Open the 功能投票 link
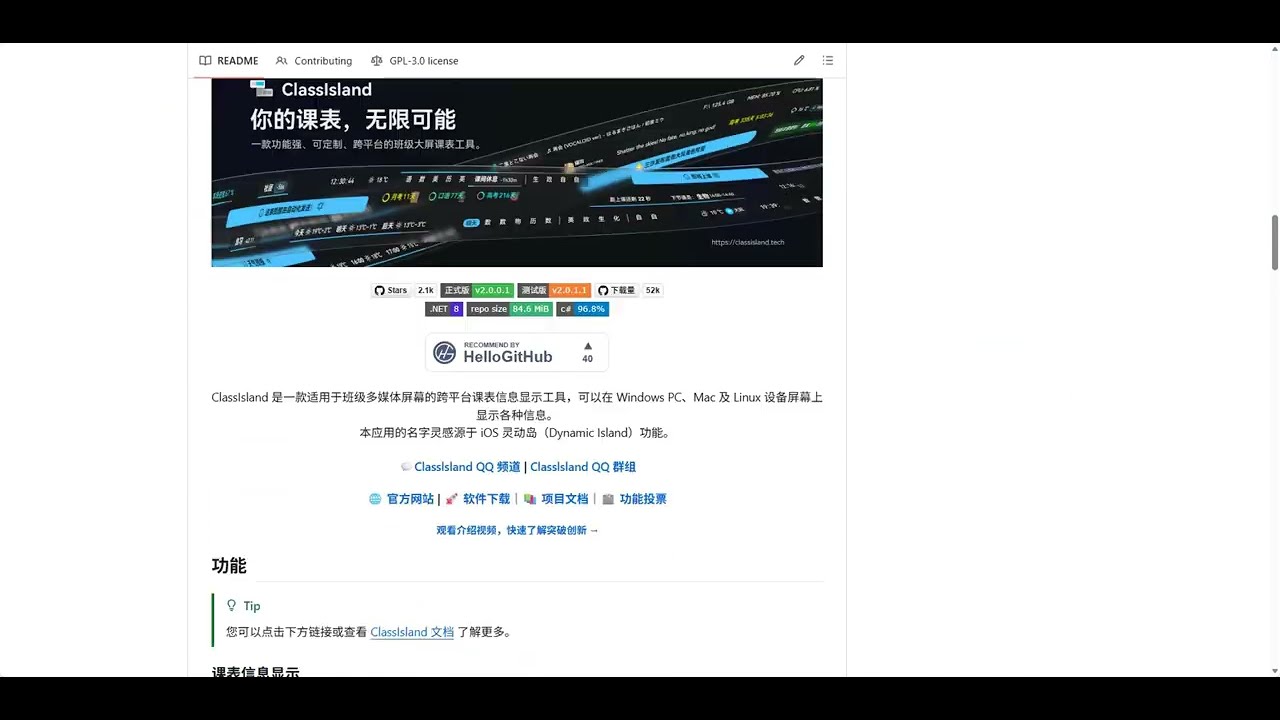Screen dimensions: 1280x720 [x=643, y=499]
